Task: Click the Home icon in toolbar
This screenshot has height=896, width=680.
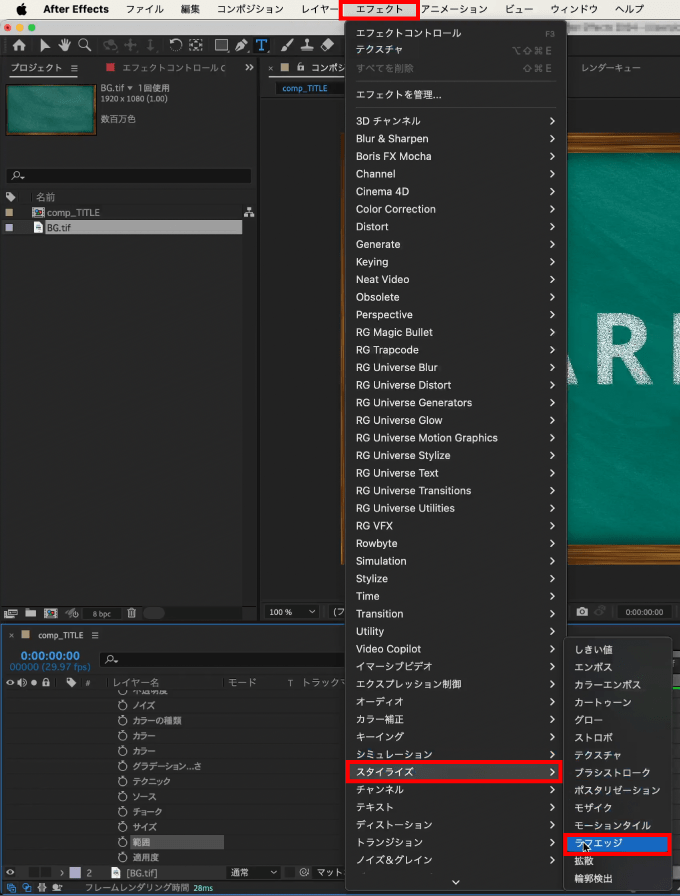Action: point(19,45)
